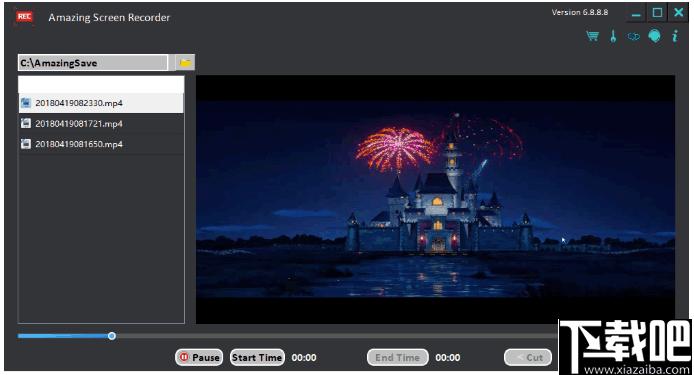Open the shopping cart purchase icon

(592, 36)
